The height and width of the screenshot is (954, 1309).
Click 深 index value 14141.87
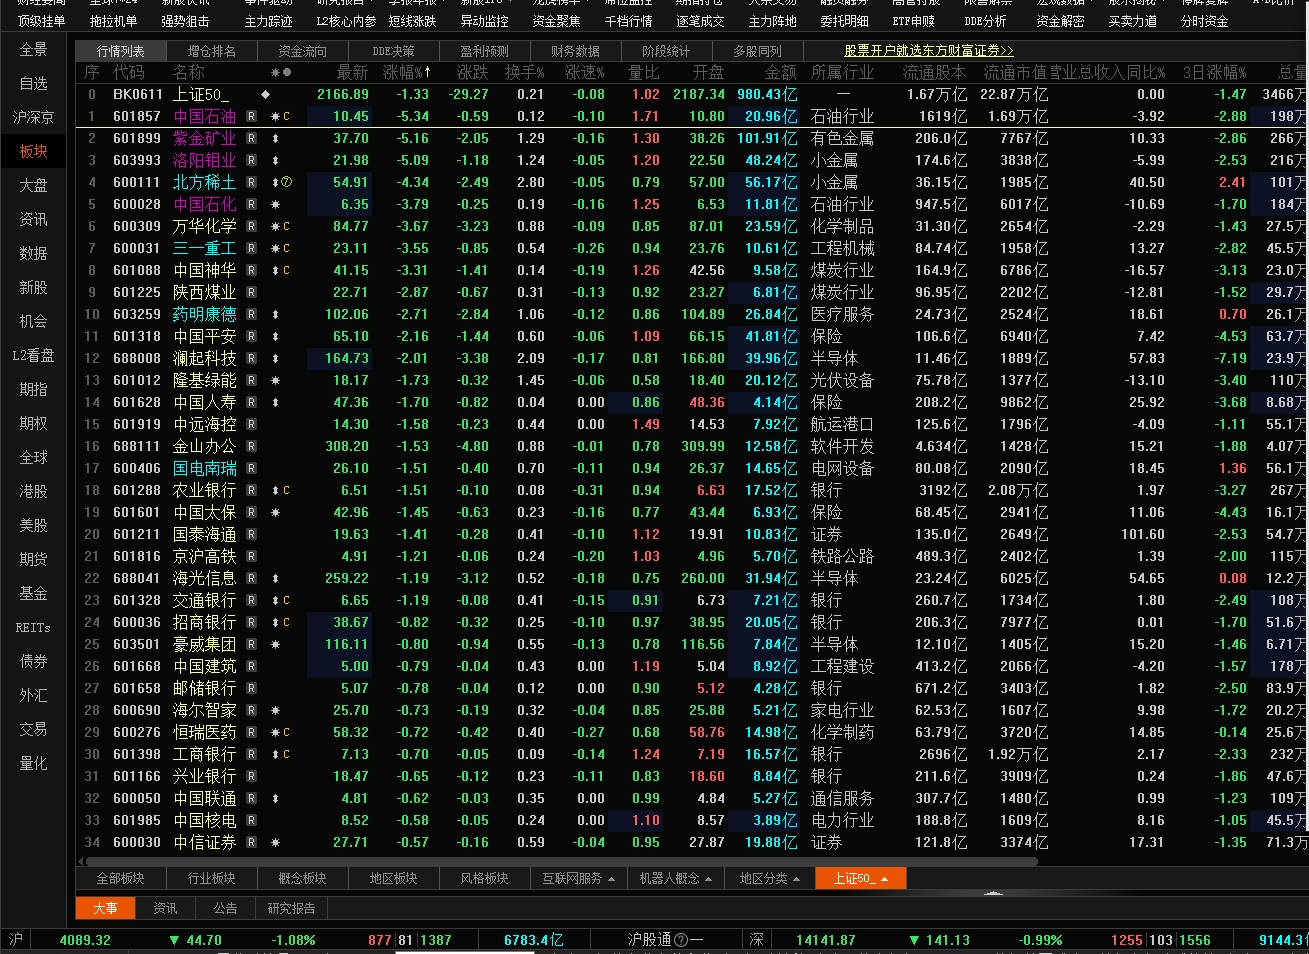(826, 940)
